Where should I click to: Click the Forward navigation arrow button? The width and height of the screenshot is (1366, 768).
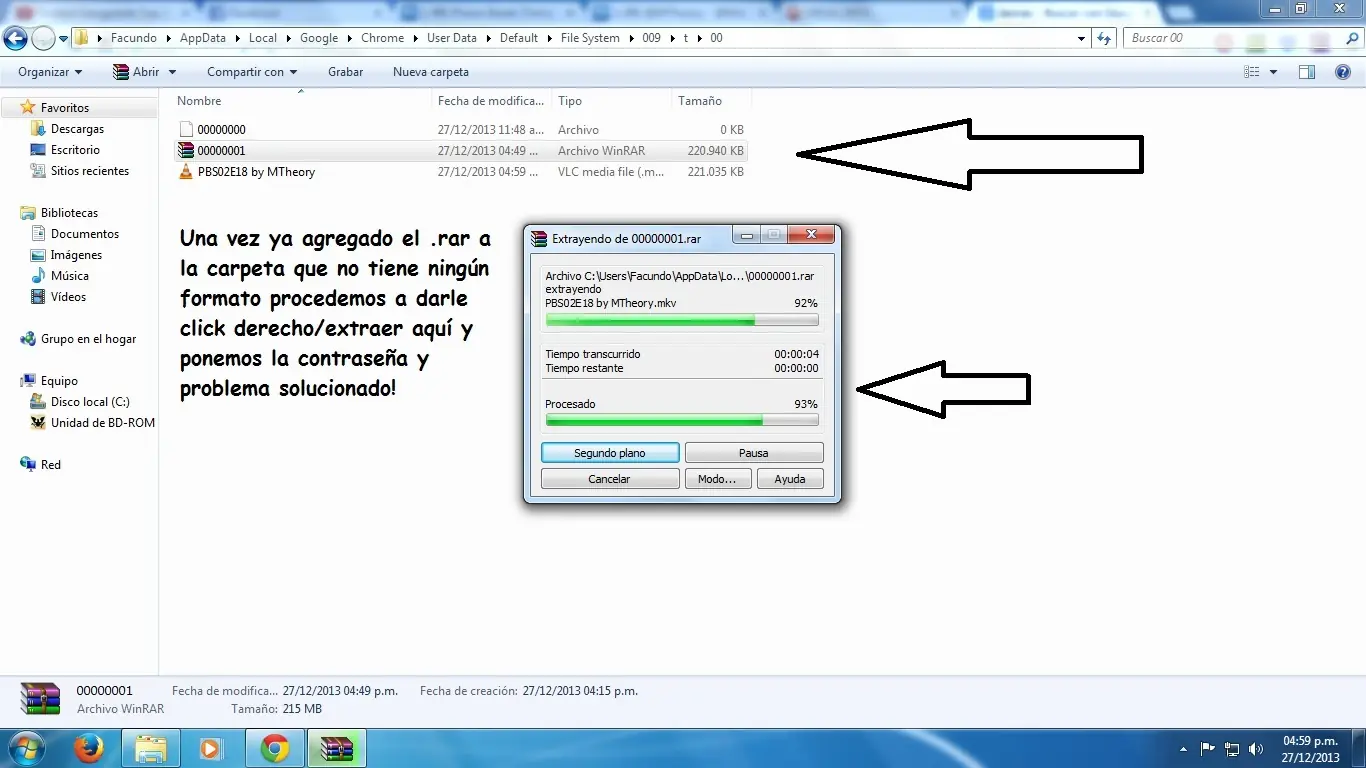[43, 38]
